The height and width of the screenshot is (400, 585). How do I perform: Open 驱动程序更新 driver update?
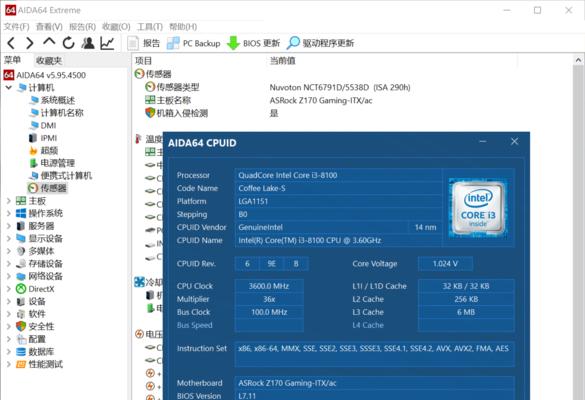[x=320, y=43]
